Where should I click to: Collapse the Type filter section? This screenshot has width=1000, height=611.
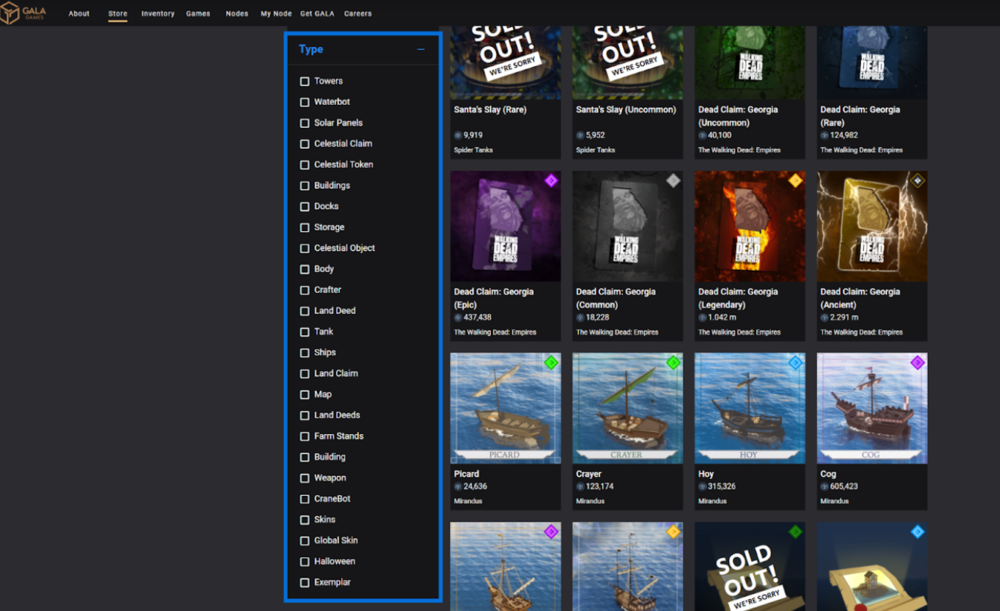421,49
